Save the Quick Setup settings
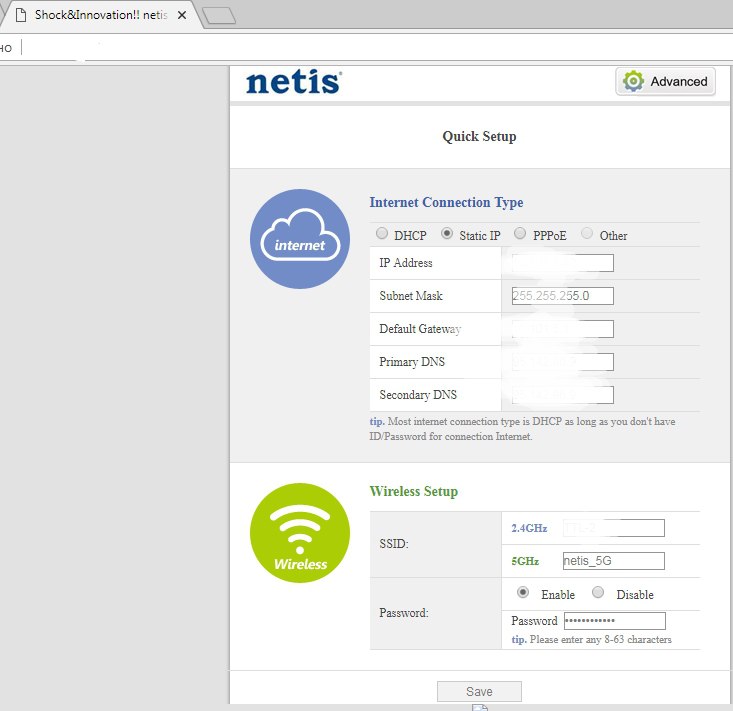The image size is (733, 711). (479, 691)
